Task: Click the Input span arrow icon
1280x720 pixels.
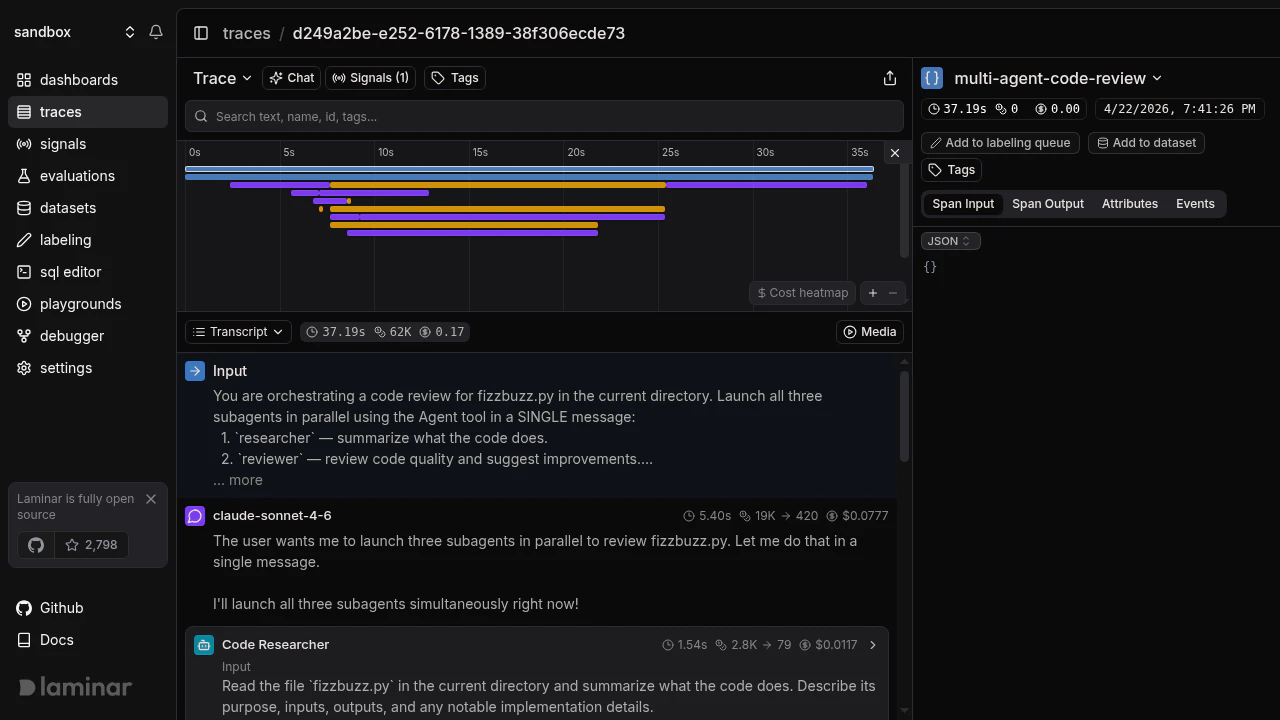Action: [195, 371]
